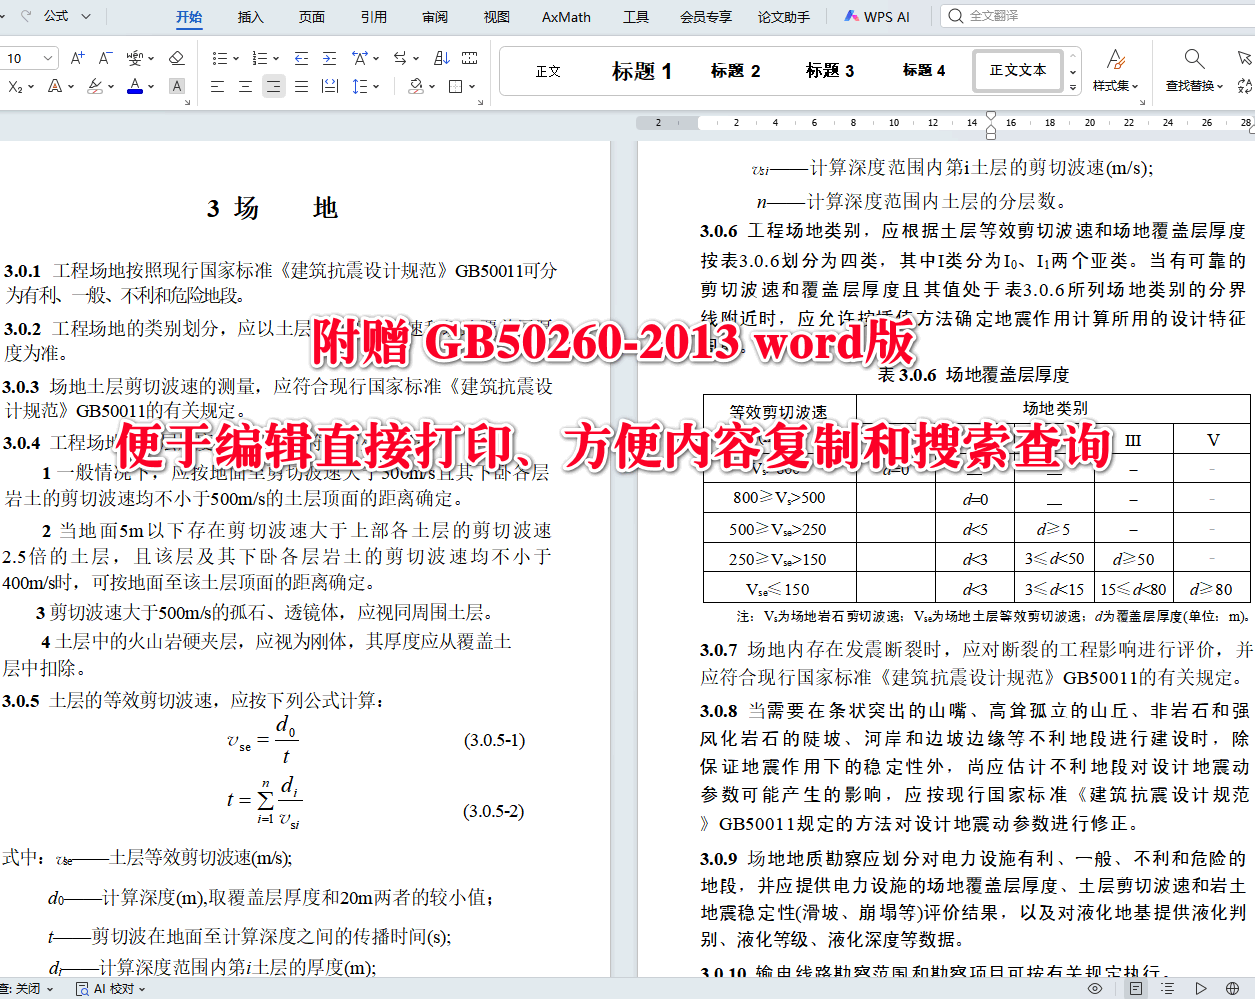1255x999 pixels.
Task: Open the 引用 tab
Action: 374,17
